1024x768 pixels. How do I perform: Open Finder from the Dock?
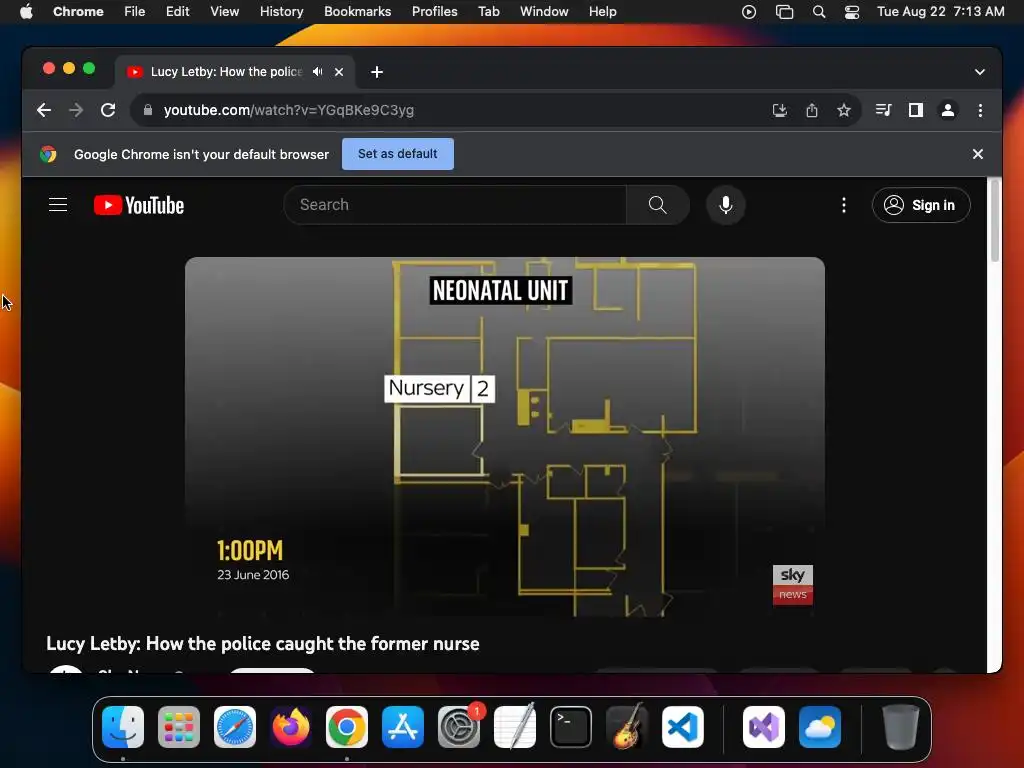(123, 727)
